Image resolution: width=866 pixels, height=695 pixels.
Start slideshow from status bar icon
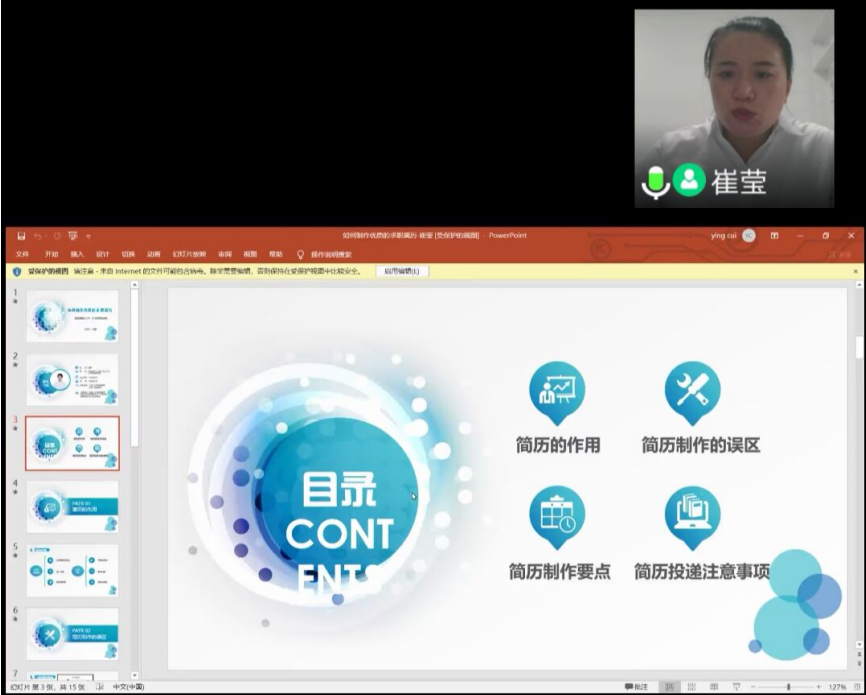pyautogui.click(x=737, y=687)
